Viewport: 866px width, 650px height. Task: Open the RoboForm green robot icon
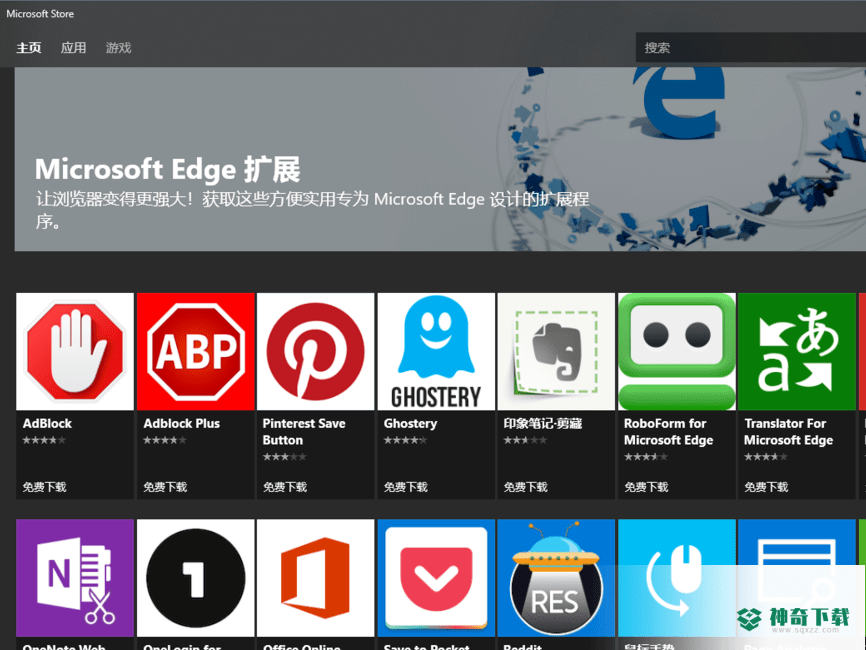tap(677, 352)
